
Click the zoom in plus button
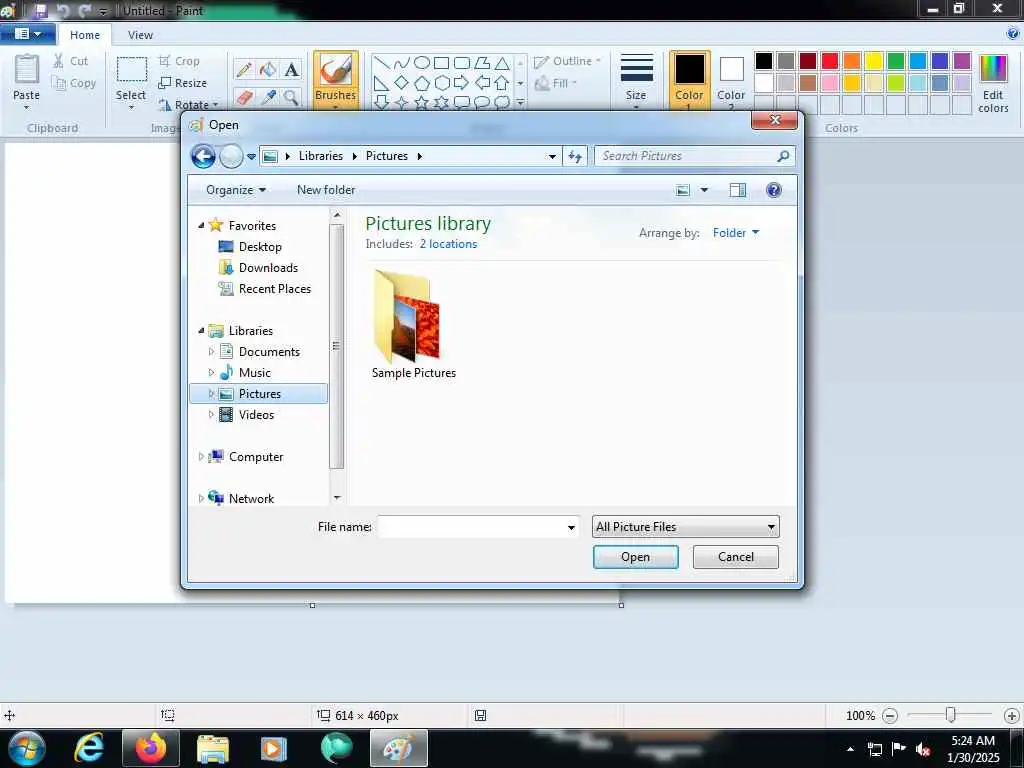pyautogui.click(x=1011, y=716)
